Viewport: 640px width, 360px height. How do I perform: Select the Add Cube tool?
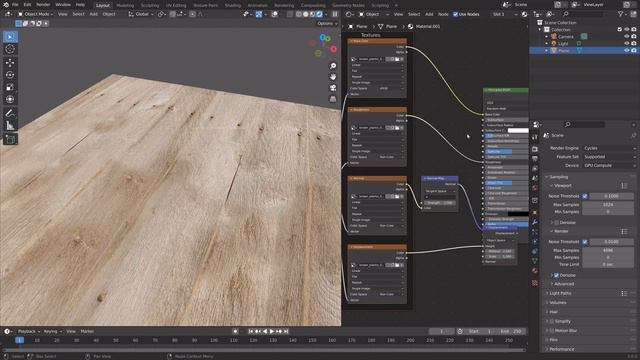pos(10,139)
